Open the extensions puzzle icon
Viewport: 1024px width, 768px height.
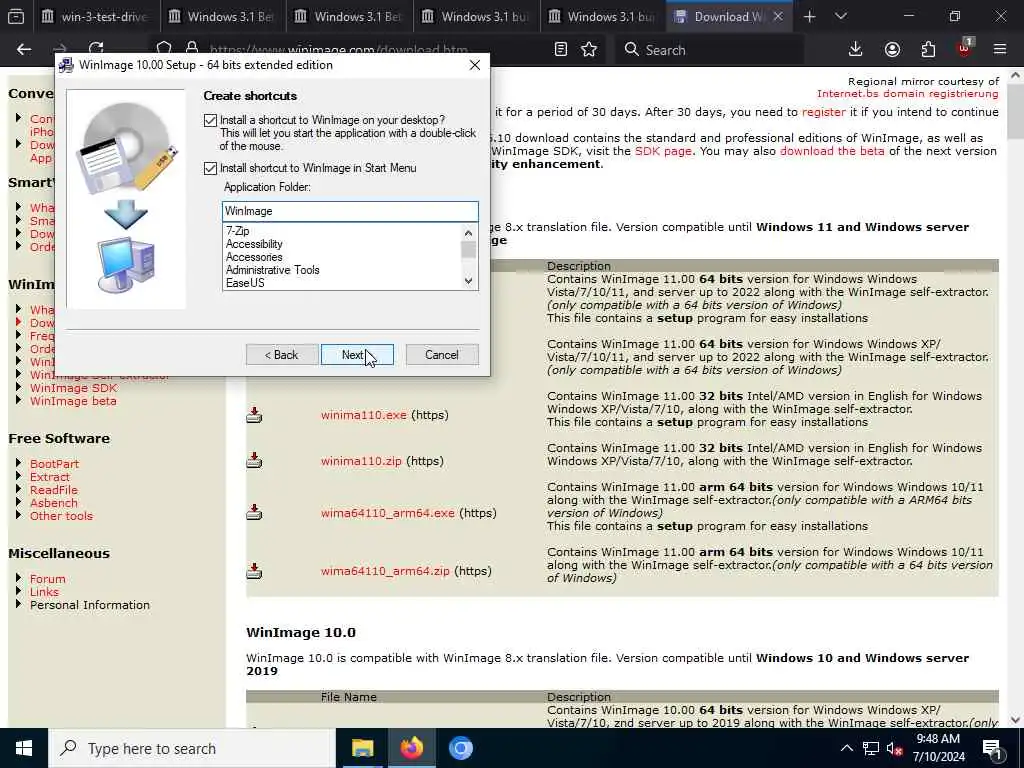[x=928, y=49]
